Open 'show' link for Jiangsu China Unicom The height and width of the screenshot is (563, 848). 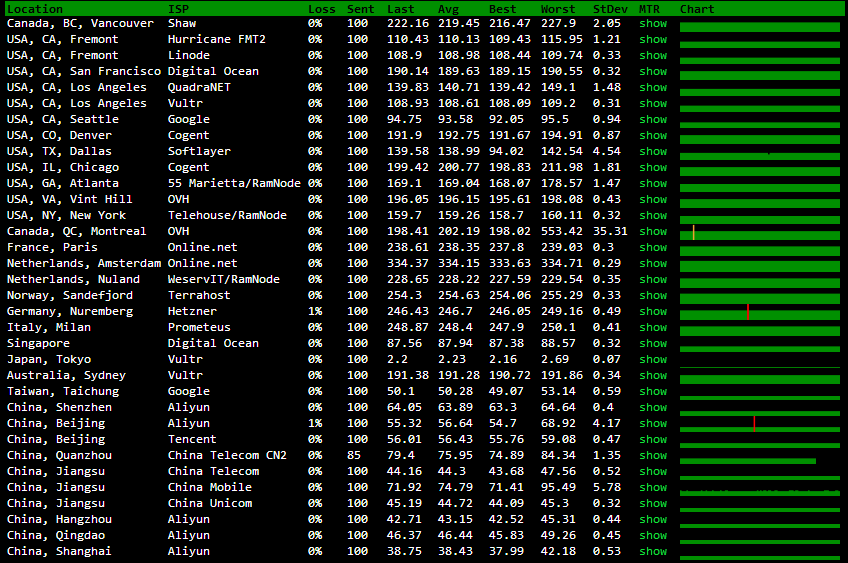pyautogui.click(x=653, y=504)
